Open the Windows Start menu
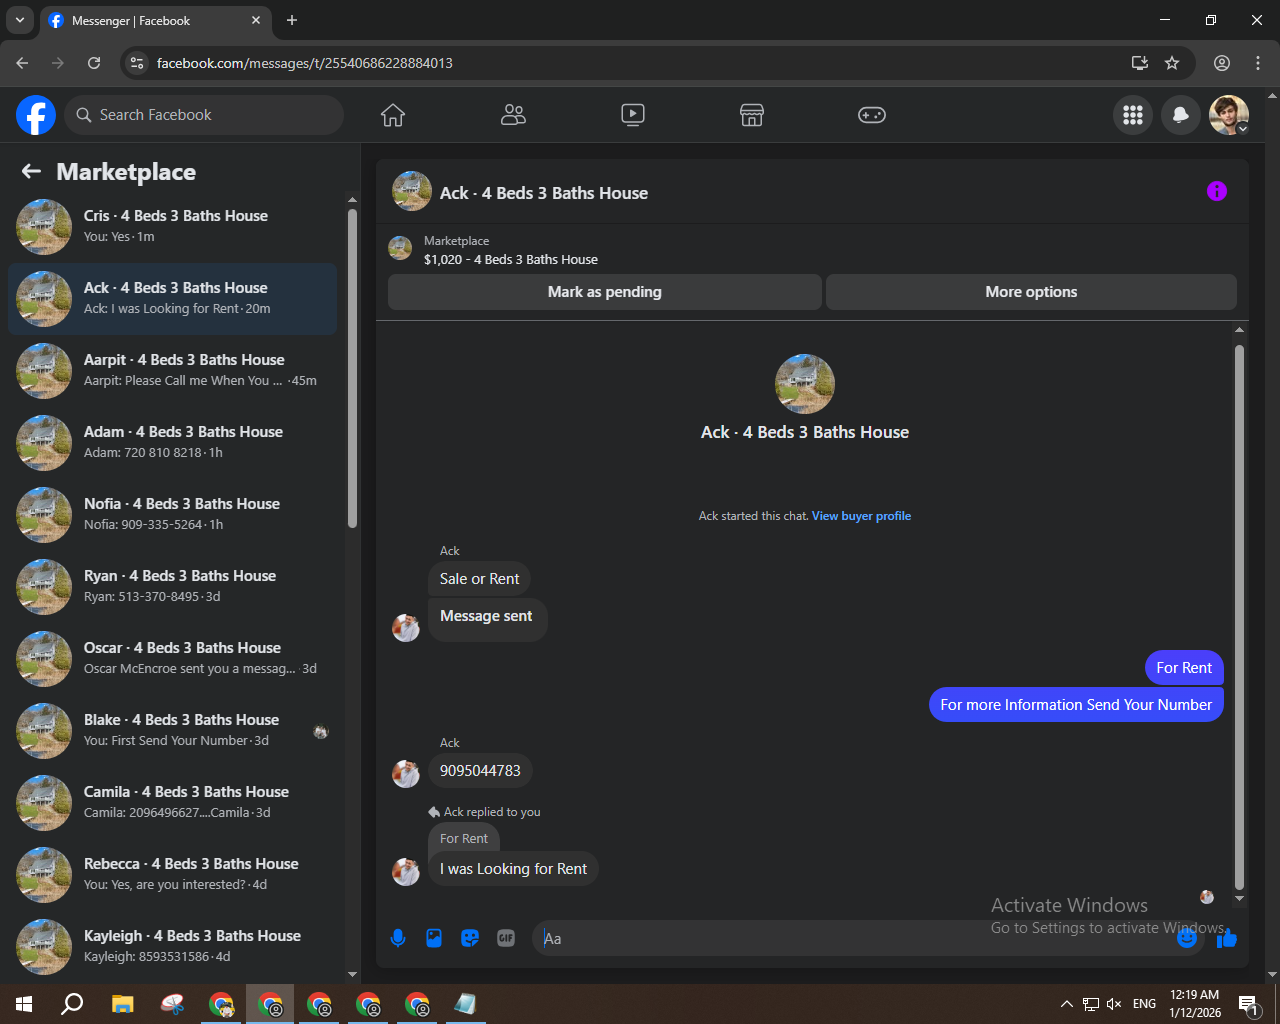Image resolution: width=1280 pixels, height=1024 pixels. pos(24,1004)
